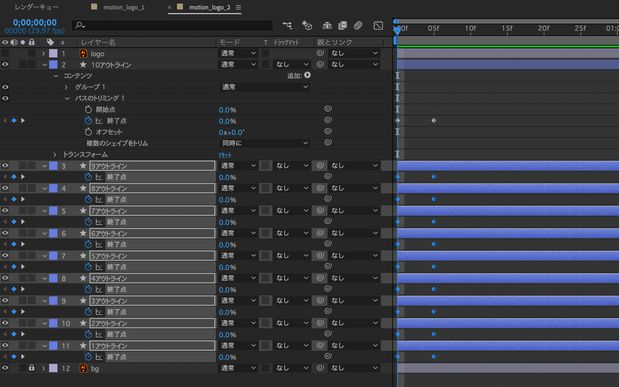Toggle shy layers hide icon

coord(327,25)
